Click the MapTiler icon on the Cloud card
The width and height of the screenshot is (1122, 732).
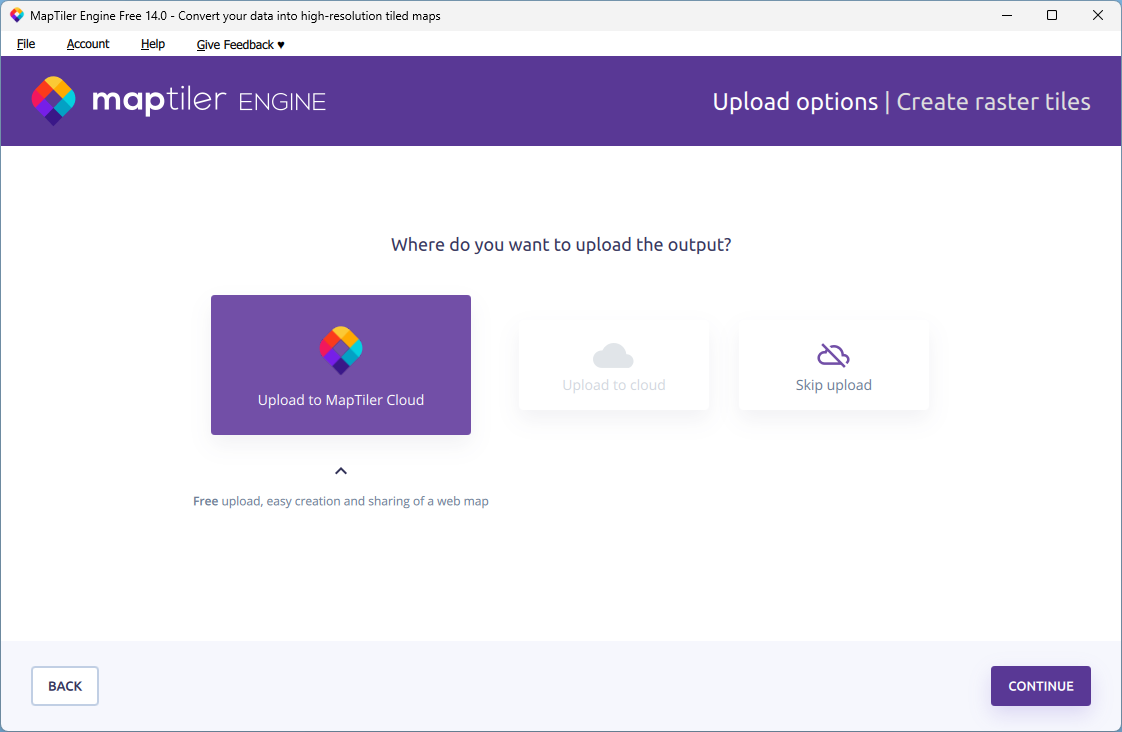pos(341,350)
